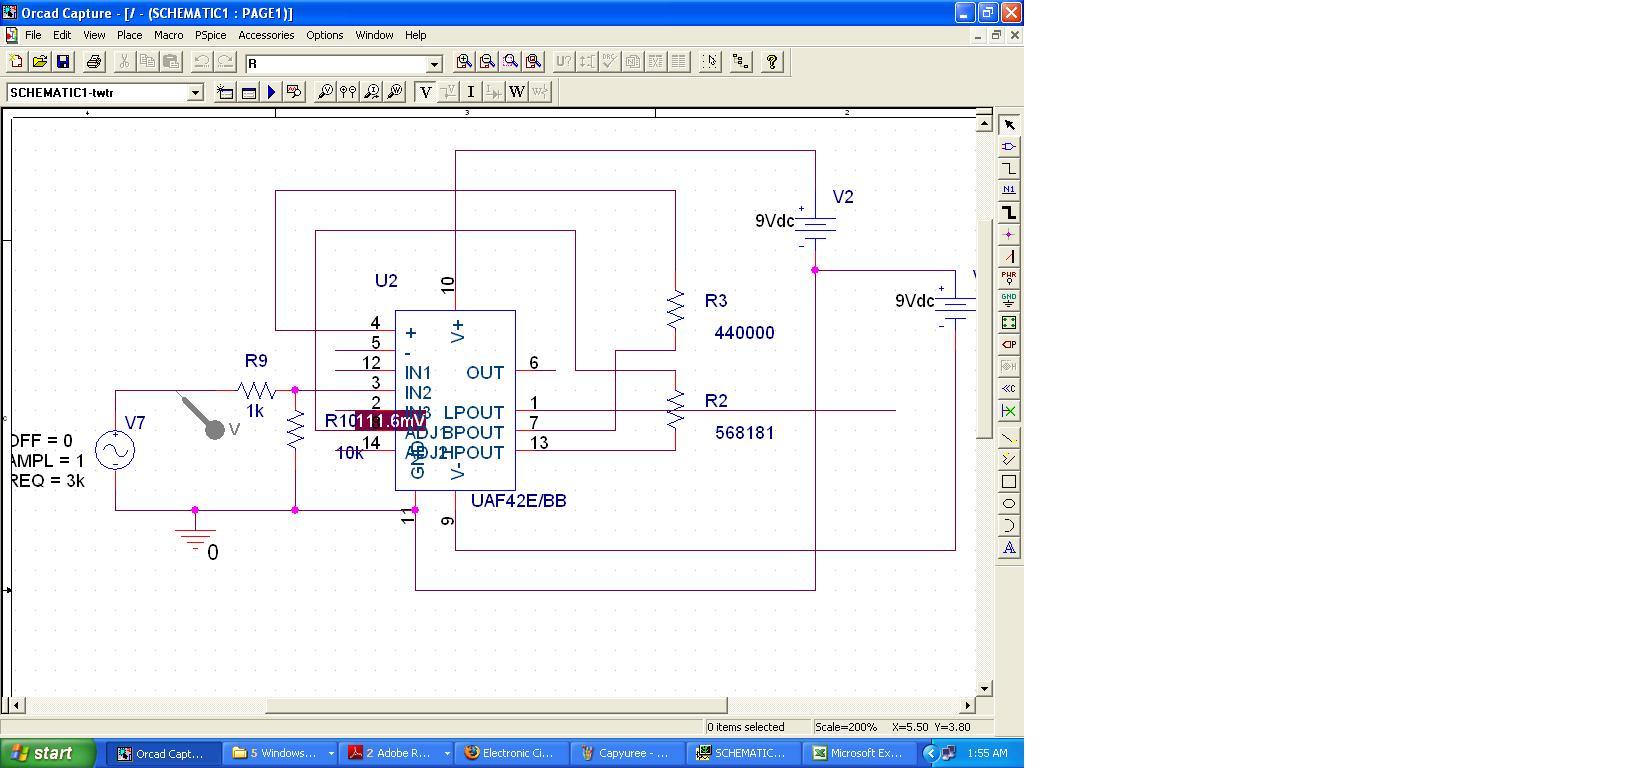
Task: Click the Windows Start button
Action: [48, 753]
